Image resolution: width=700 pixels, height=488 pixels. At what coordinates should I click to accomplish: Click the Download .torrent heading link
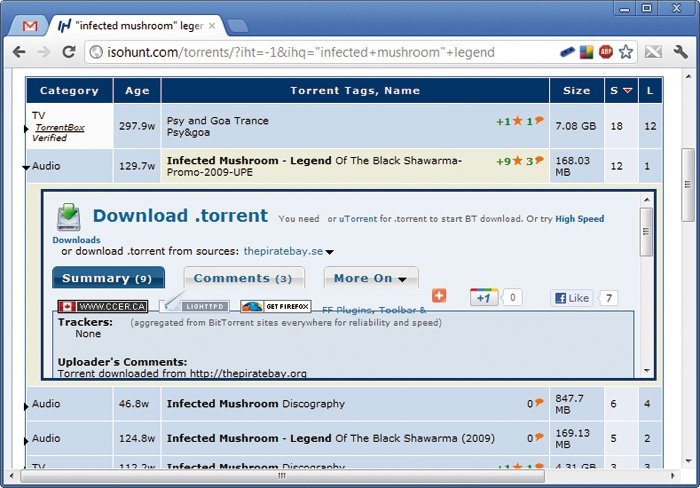pyautogui.click(x=180, y=216)
